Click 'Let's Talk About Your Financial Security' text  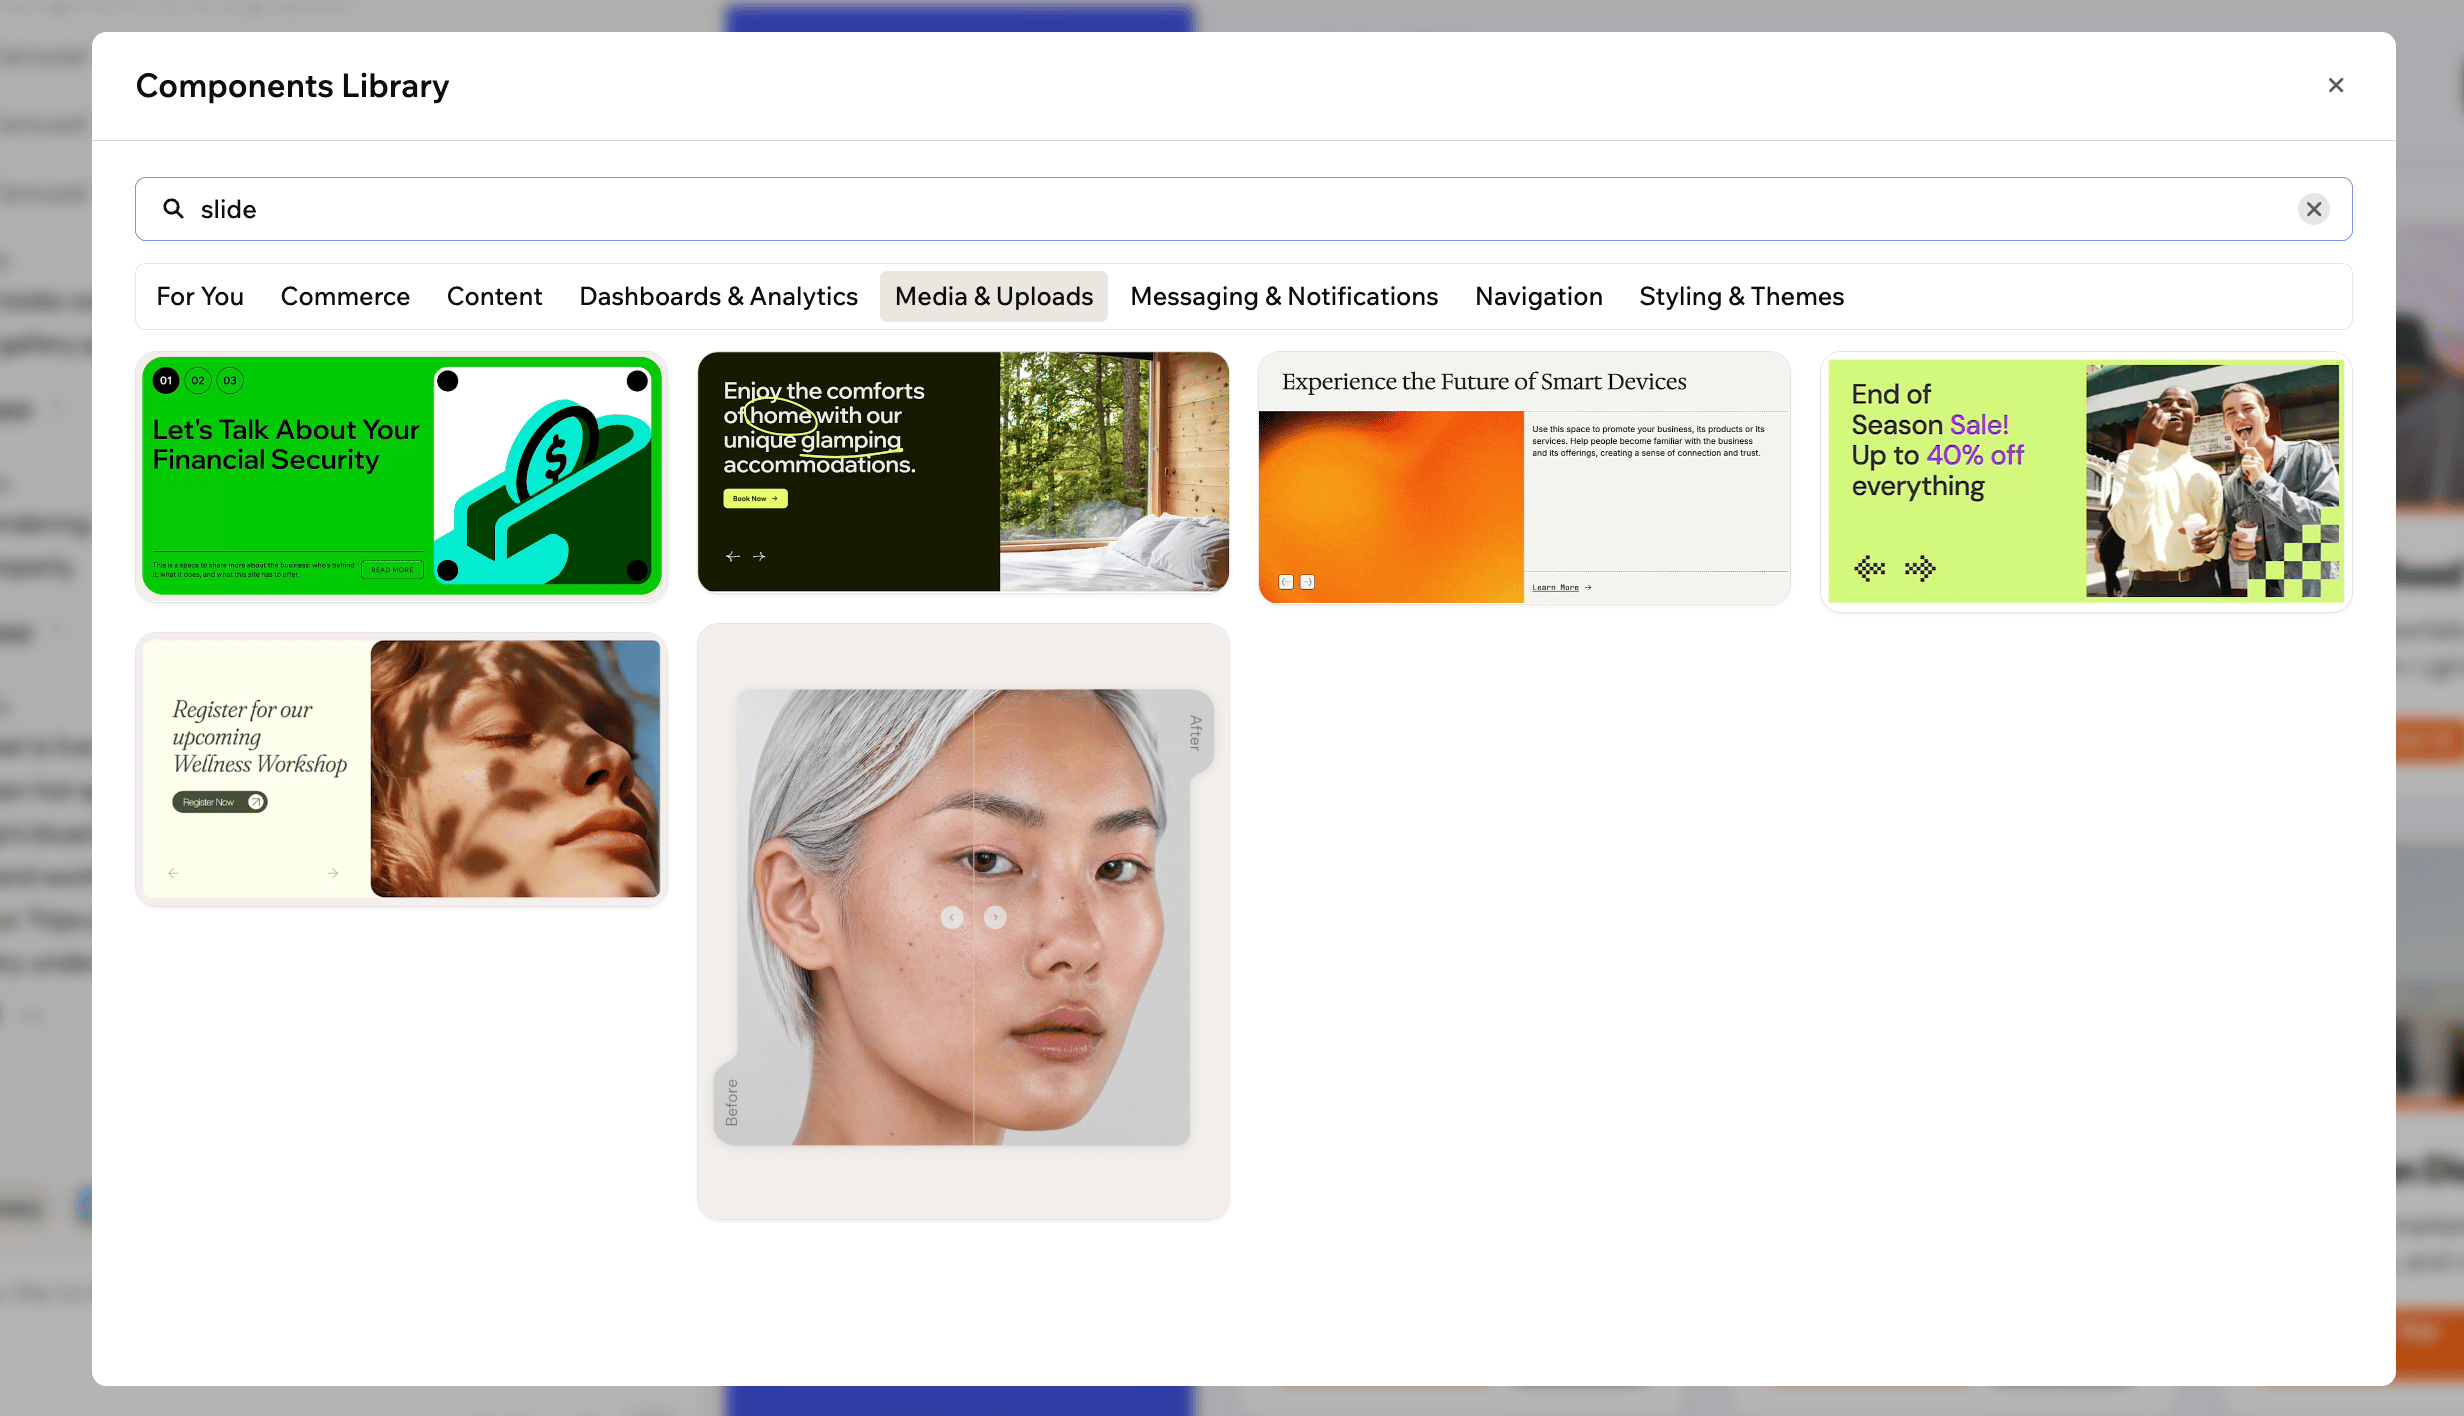pos(286,444)
